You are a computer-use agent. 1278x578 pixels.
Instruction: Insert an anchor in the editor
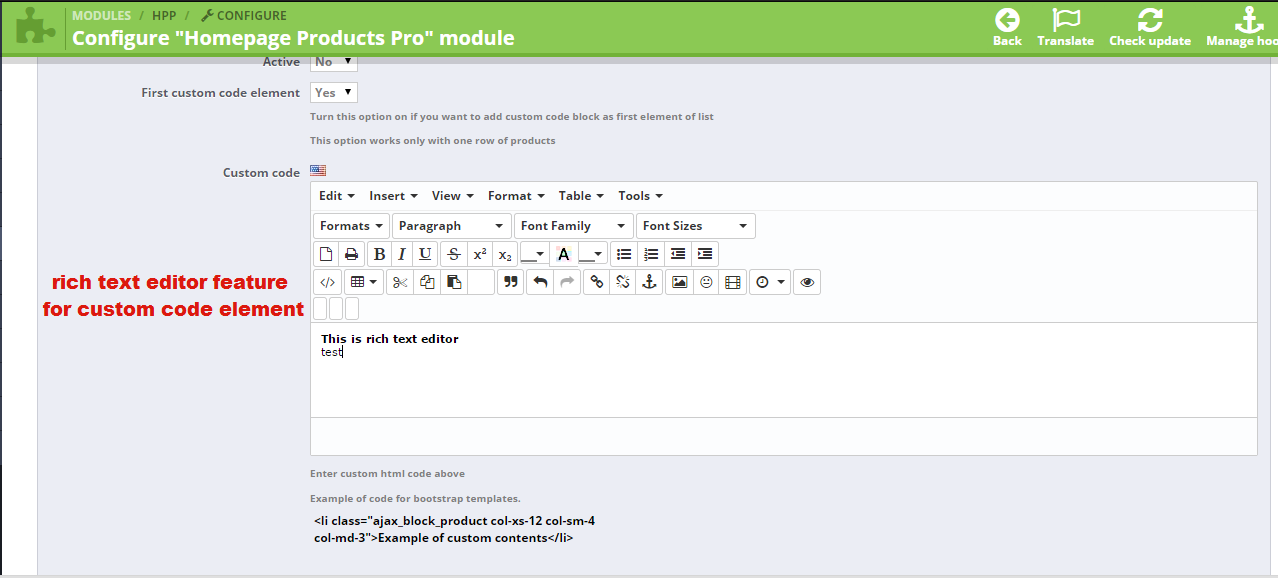(649, 282)
